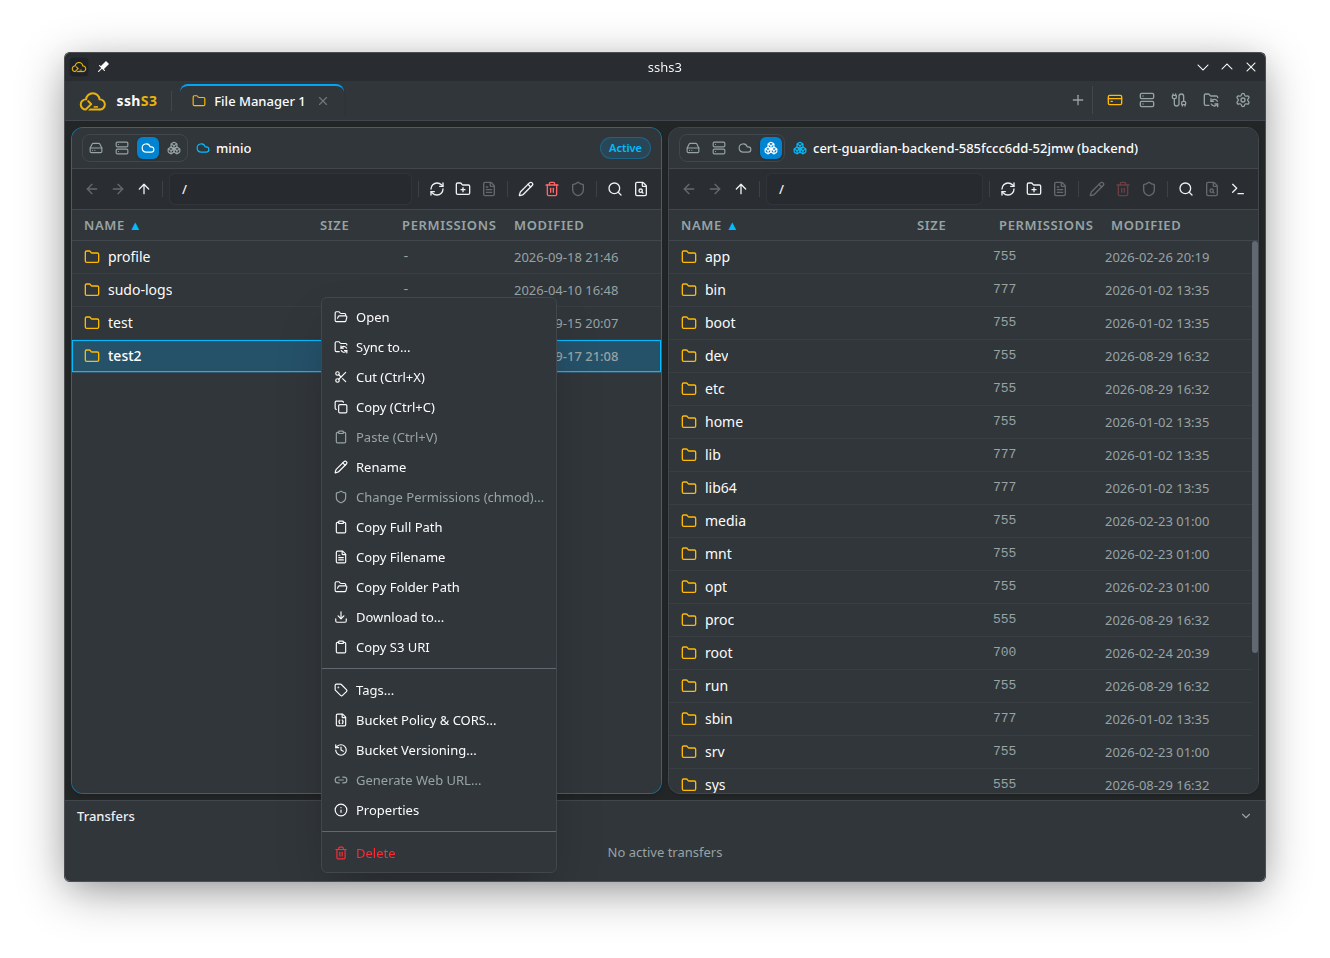Image resolution: width=1330 pixels, height=958 pixels.
Task: Select SSH server source in left pane
Action: click(122, 148)
